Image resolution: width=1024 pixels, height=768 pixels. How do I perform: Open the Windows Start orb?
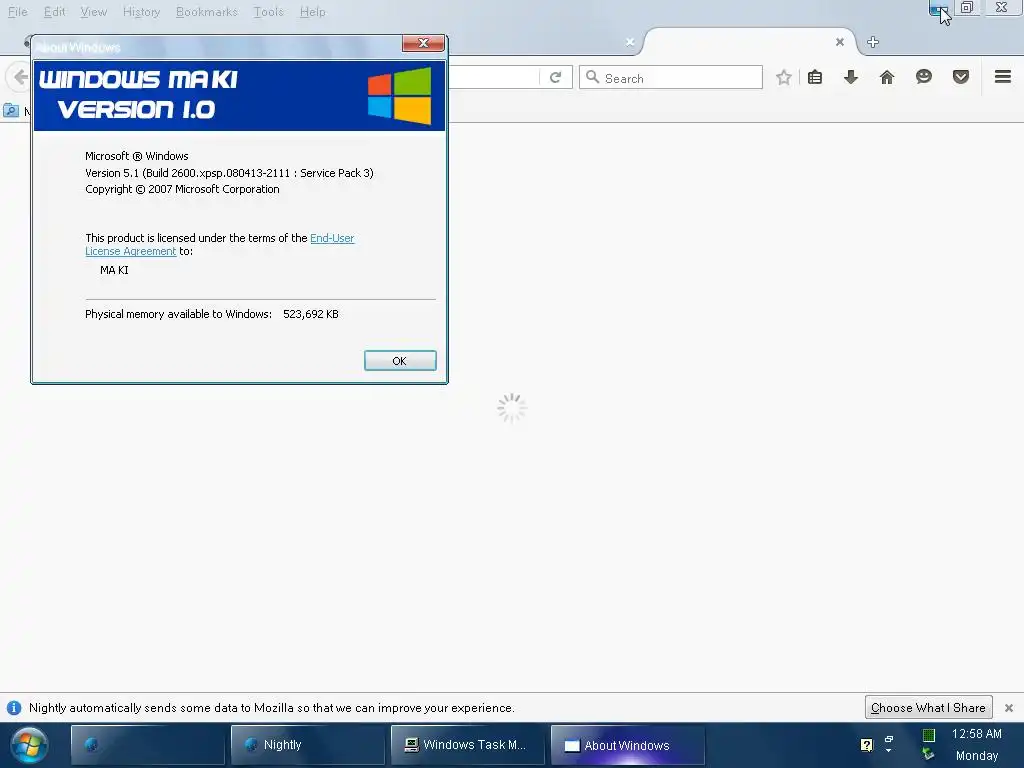click(x=29, y=744)
